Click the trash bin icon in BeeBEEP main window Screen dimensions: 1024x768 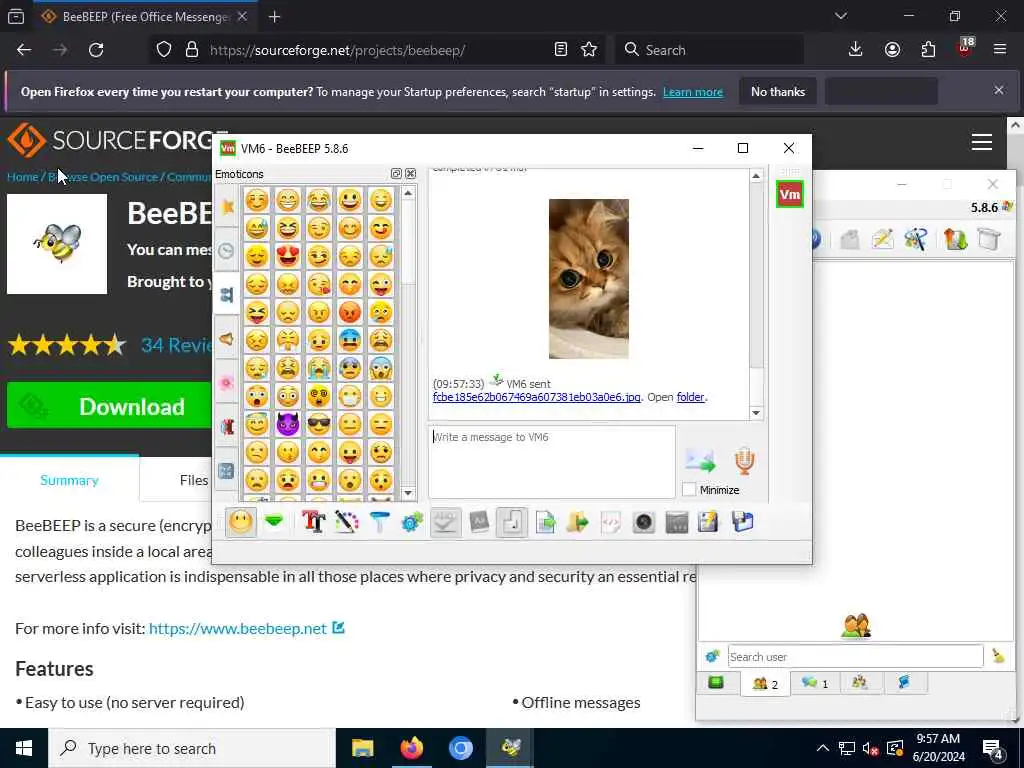click(x=989, y=239)
